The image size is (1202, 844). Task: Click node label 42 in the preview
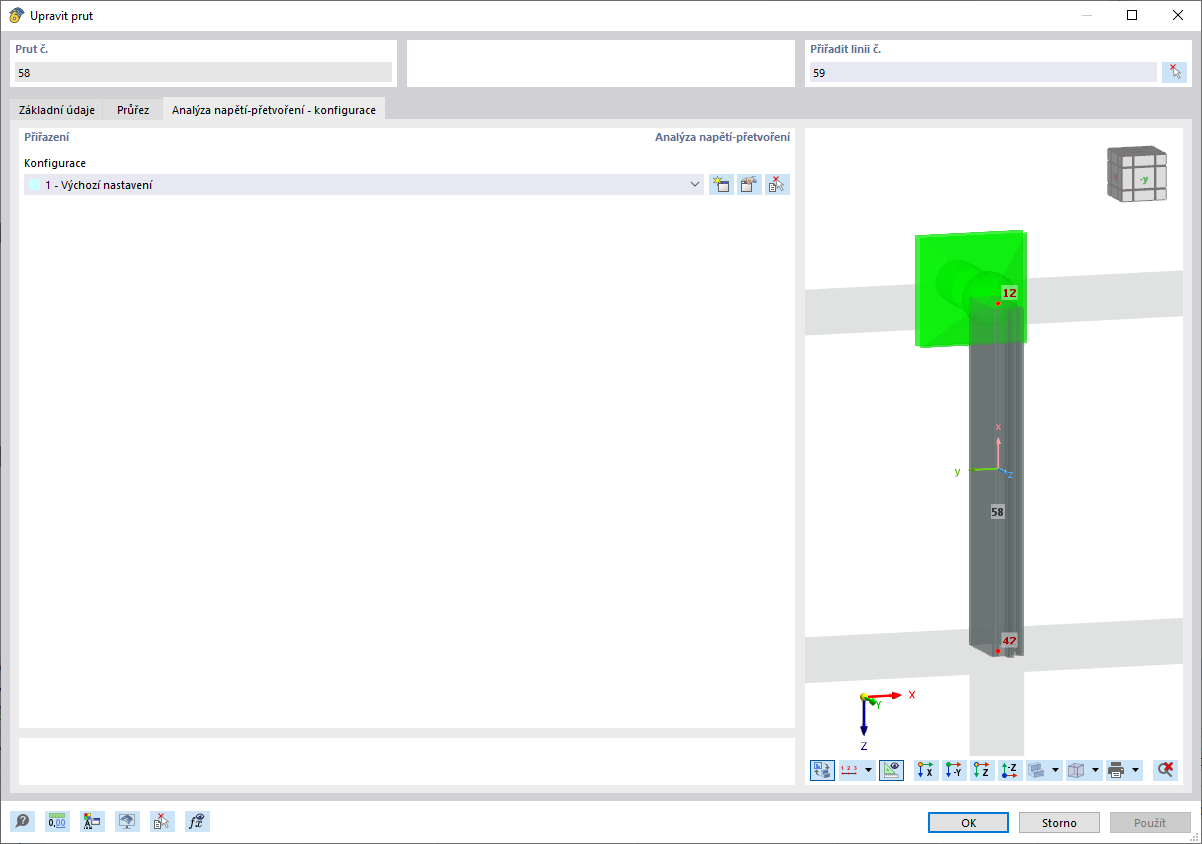point(1009,641)
